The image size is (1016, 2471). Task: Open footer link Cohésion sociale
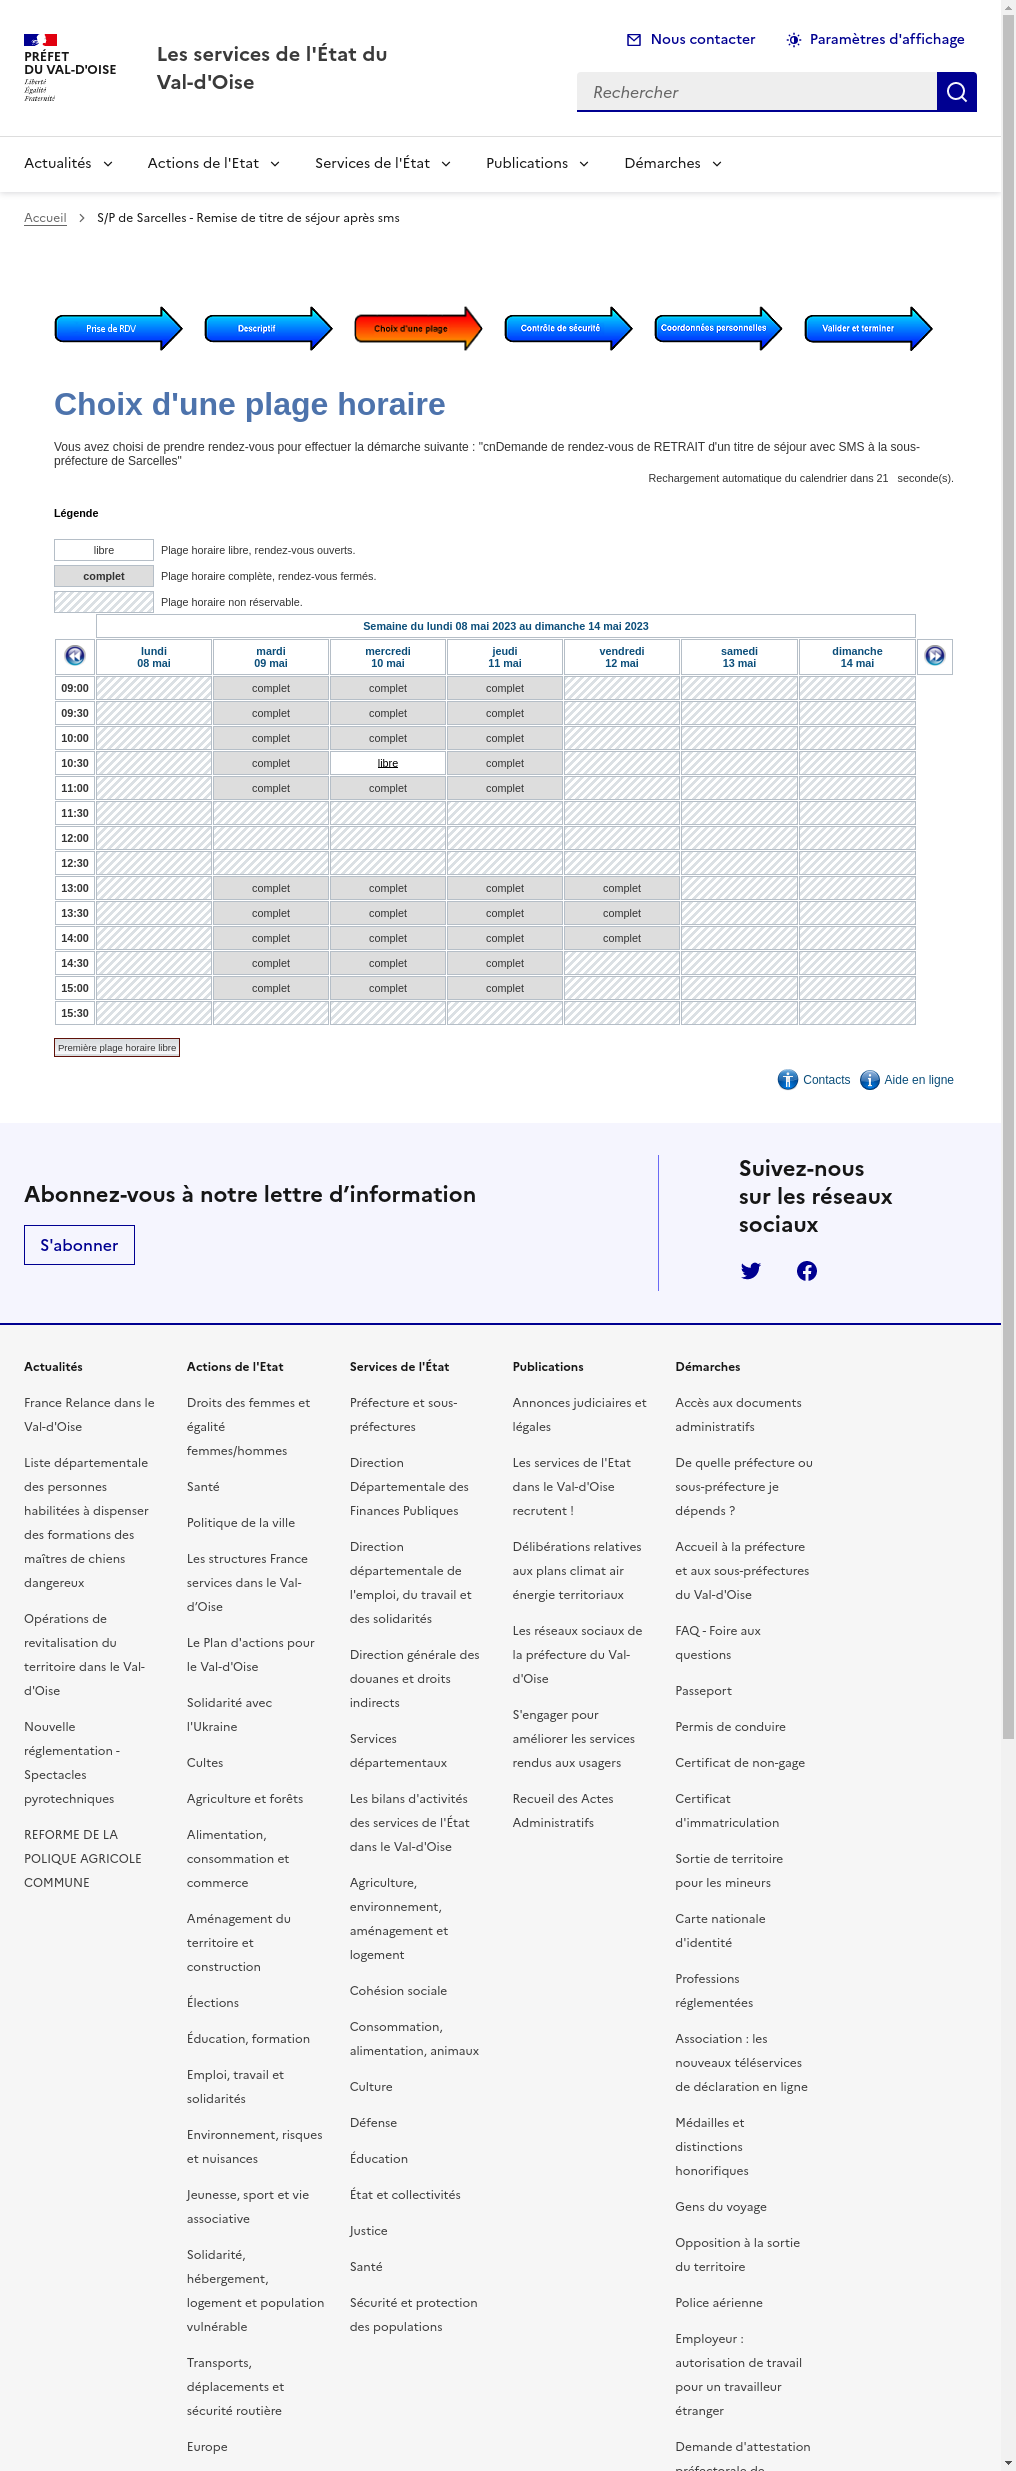[398, 1991]
